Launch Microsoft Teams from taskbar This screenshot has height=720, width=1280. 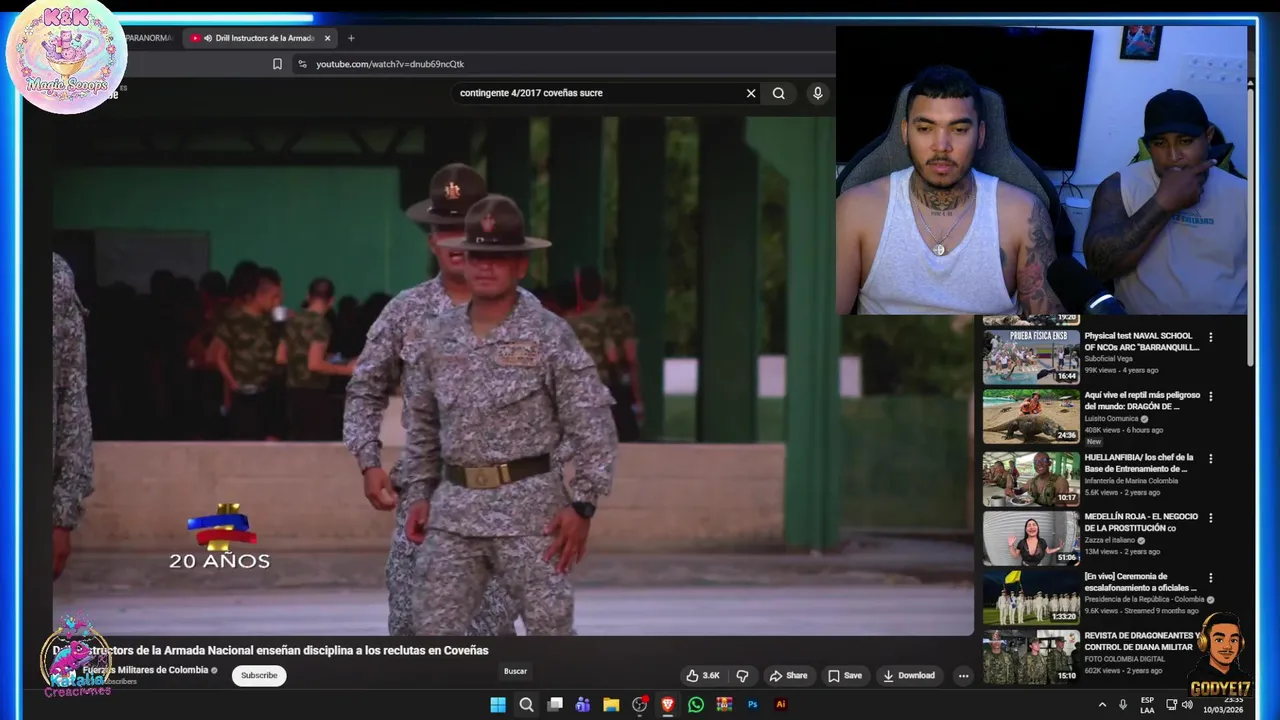583,704
